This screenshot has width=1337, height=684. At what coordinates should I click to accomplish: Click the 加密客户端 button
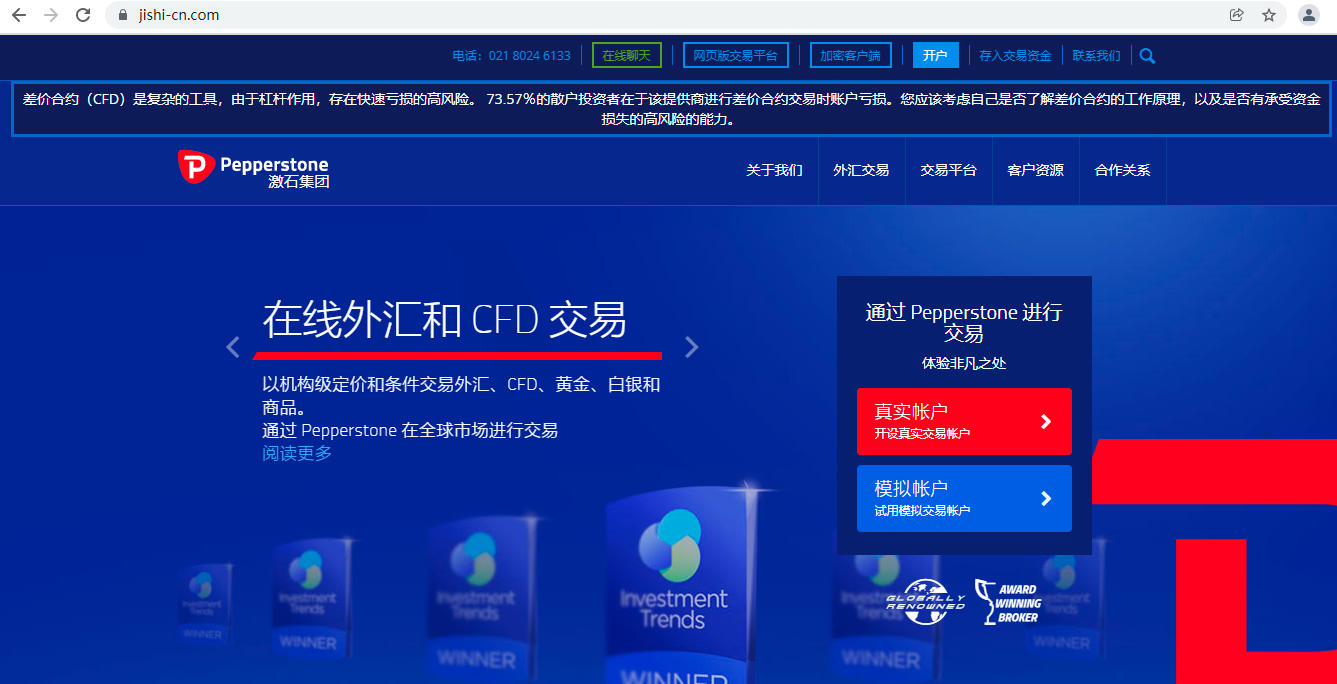[850, 56]
